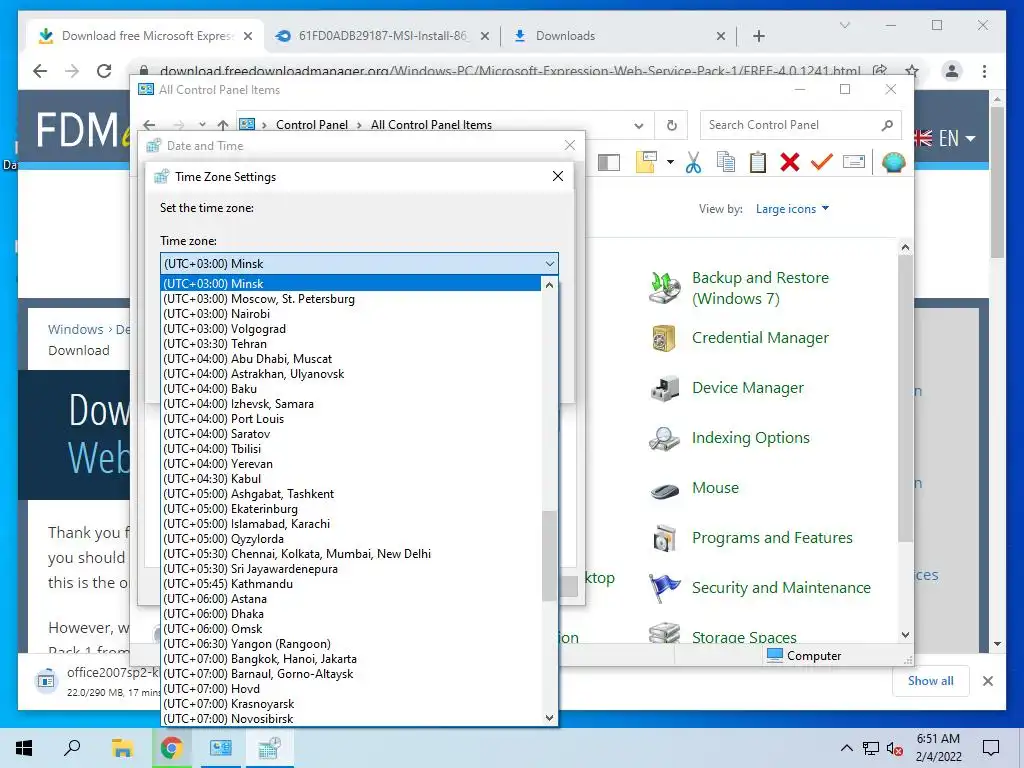Expand the Control Panel address bar history dropdown
Viewport: 1024px width, 768px height.
pos(639,125)
